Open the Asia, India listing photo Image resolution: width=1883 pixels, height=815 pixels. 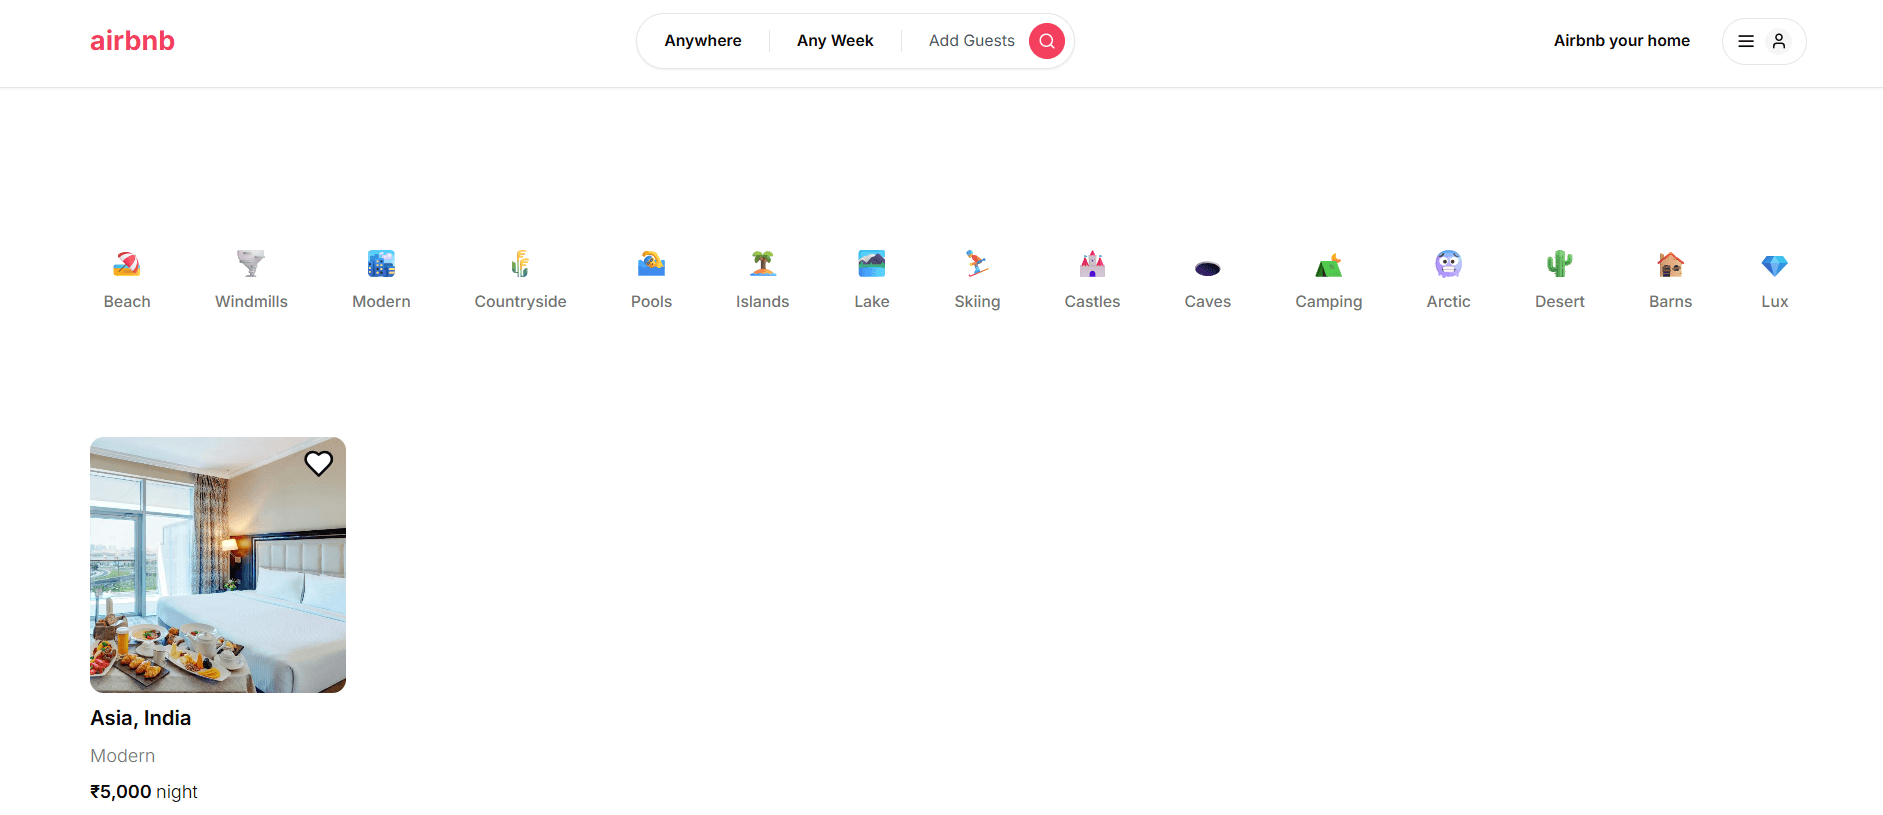click(218, 565)
